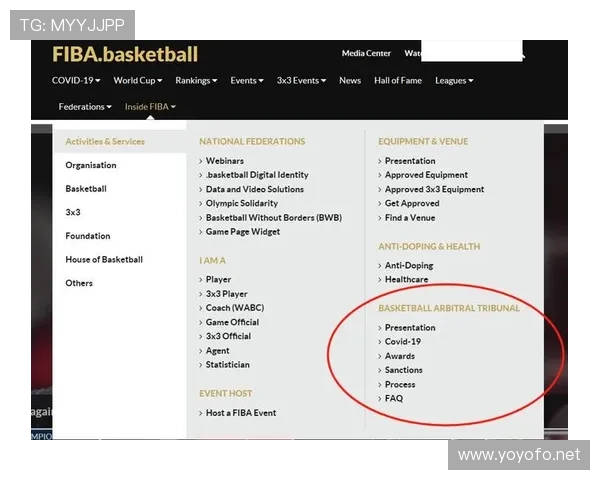This screenshot has width=600, height=480.
Task: Click the EQUIPMENT & VENUE heading
Action: click(x=423, y=142)
